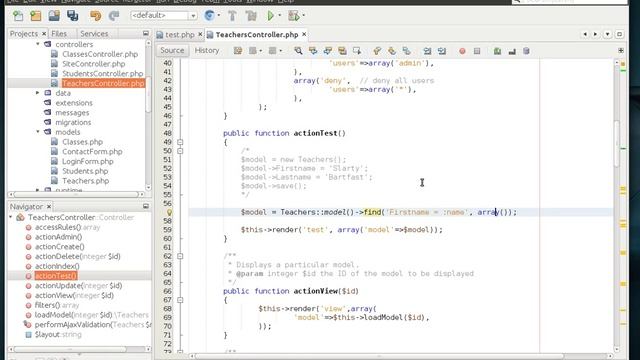
Task: Open dropdown arrow beside browser globe icon
Action: (x=219, y=16)
